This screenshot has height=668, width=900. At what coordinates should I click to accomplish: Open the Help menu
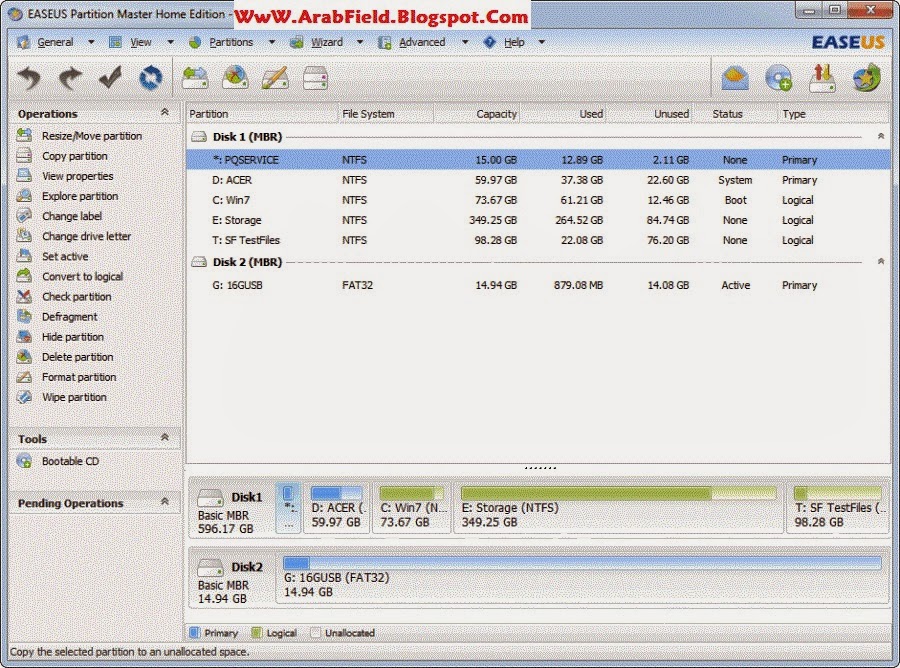pos(514,42)
